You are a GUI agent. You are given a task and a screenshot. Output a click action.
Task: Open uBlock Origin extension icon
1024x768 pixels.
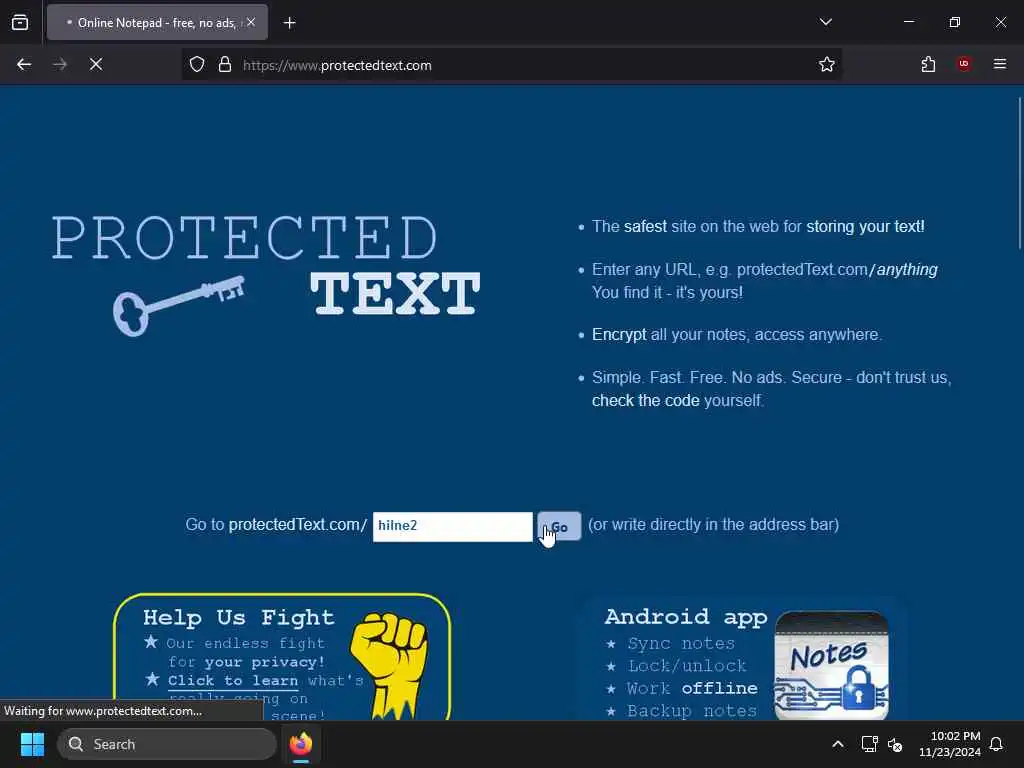[964, 64]
